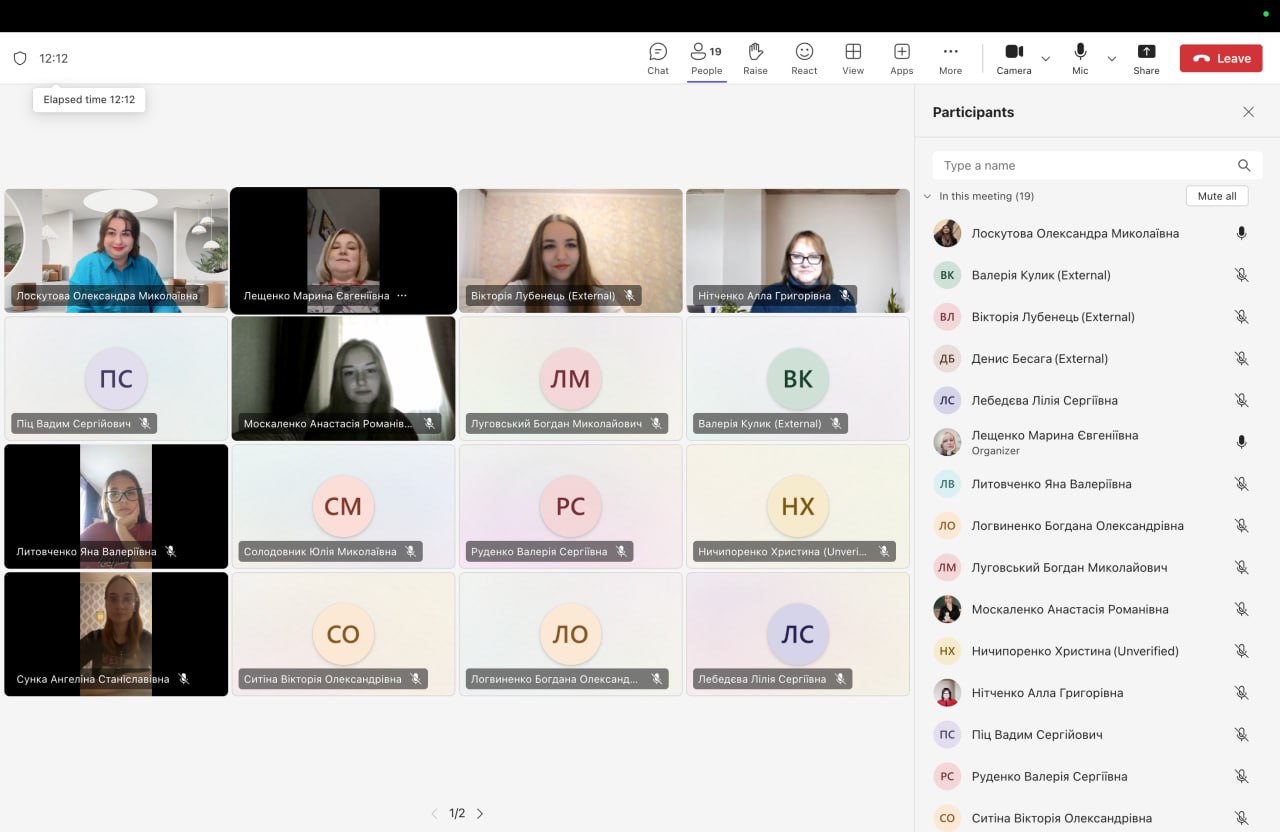Image resolution: width=1280 pixels, height=832 pixels.
Task: Go to next page of video grid
Action: [x=480, y=814]
